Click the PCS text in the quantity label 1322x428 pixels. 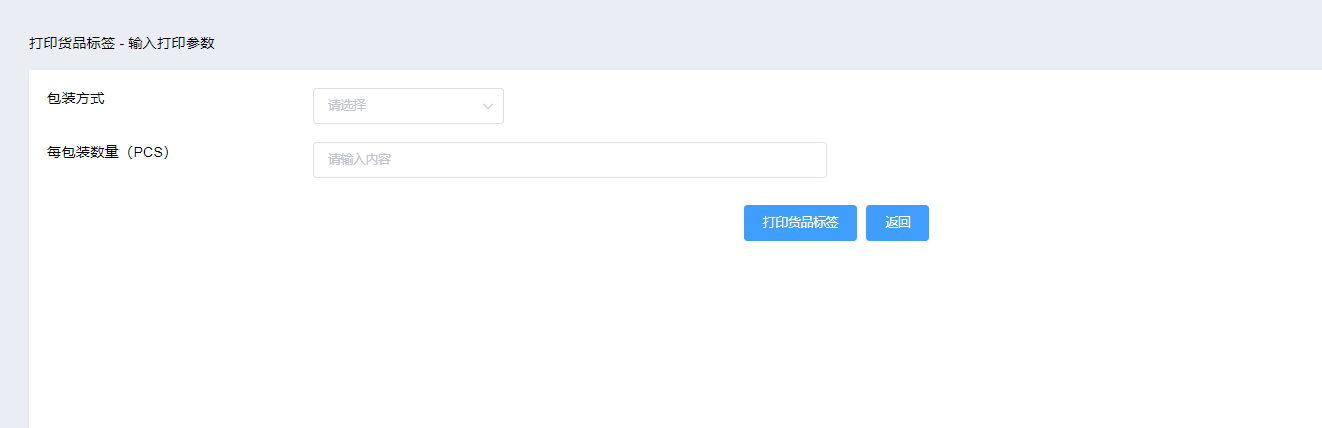pos(148,152)
